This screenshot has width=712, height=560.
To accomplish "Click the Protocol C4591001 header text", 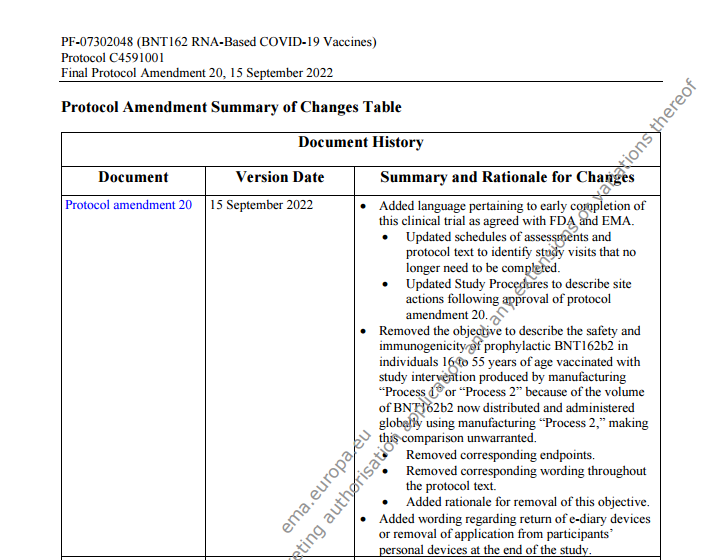I will tap(113, 58).
